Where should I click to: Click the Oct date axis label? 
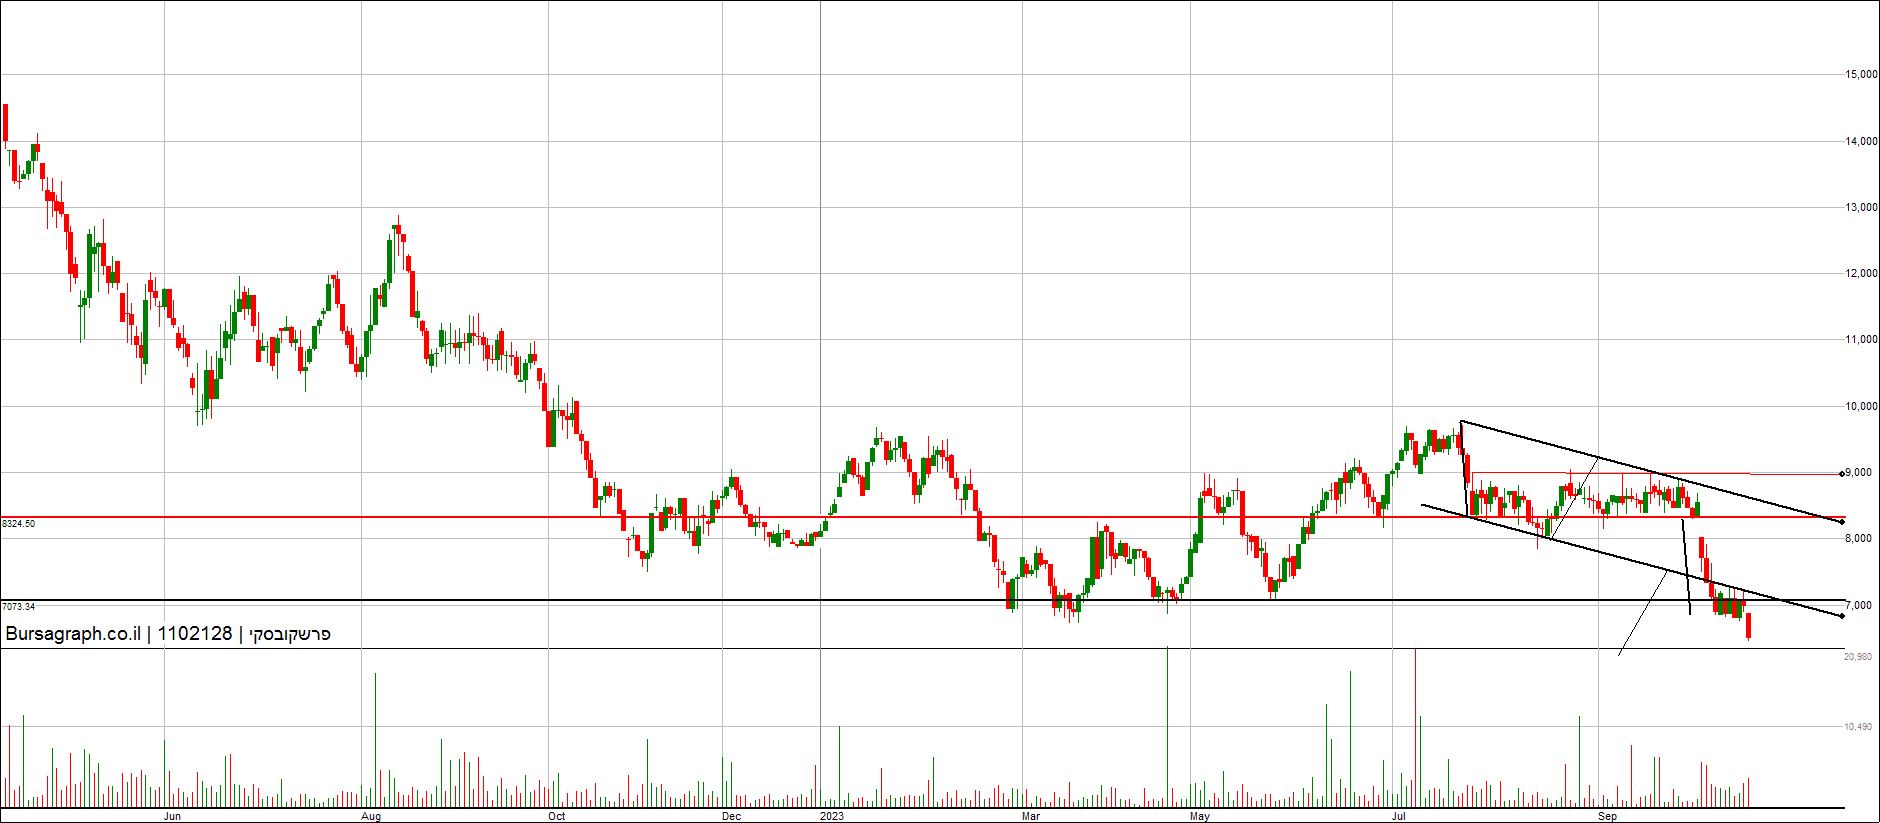(x=557, y=817)
